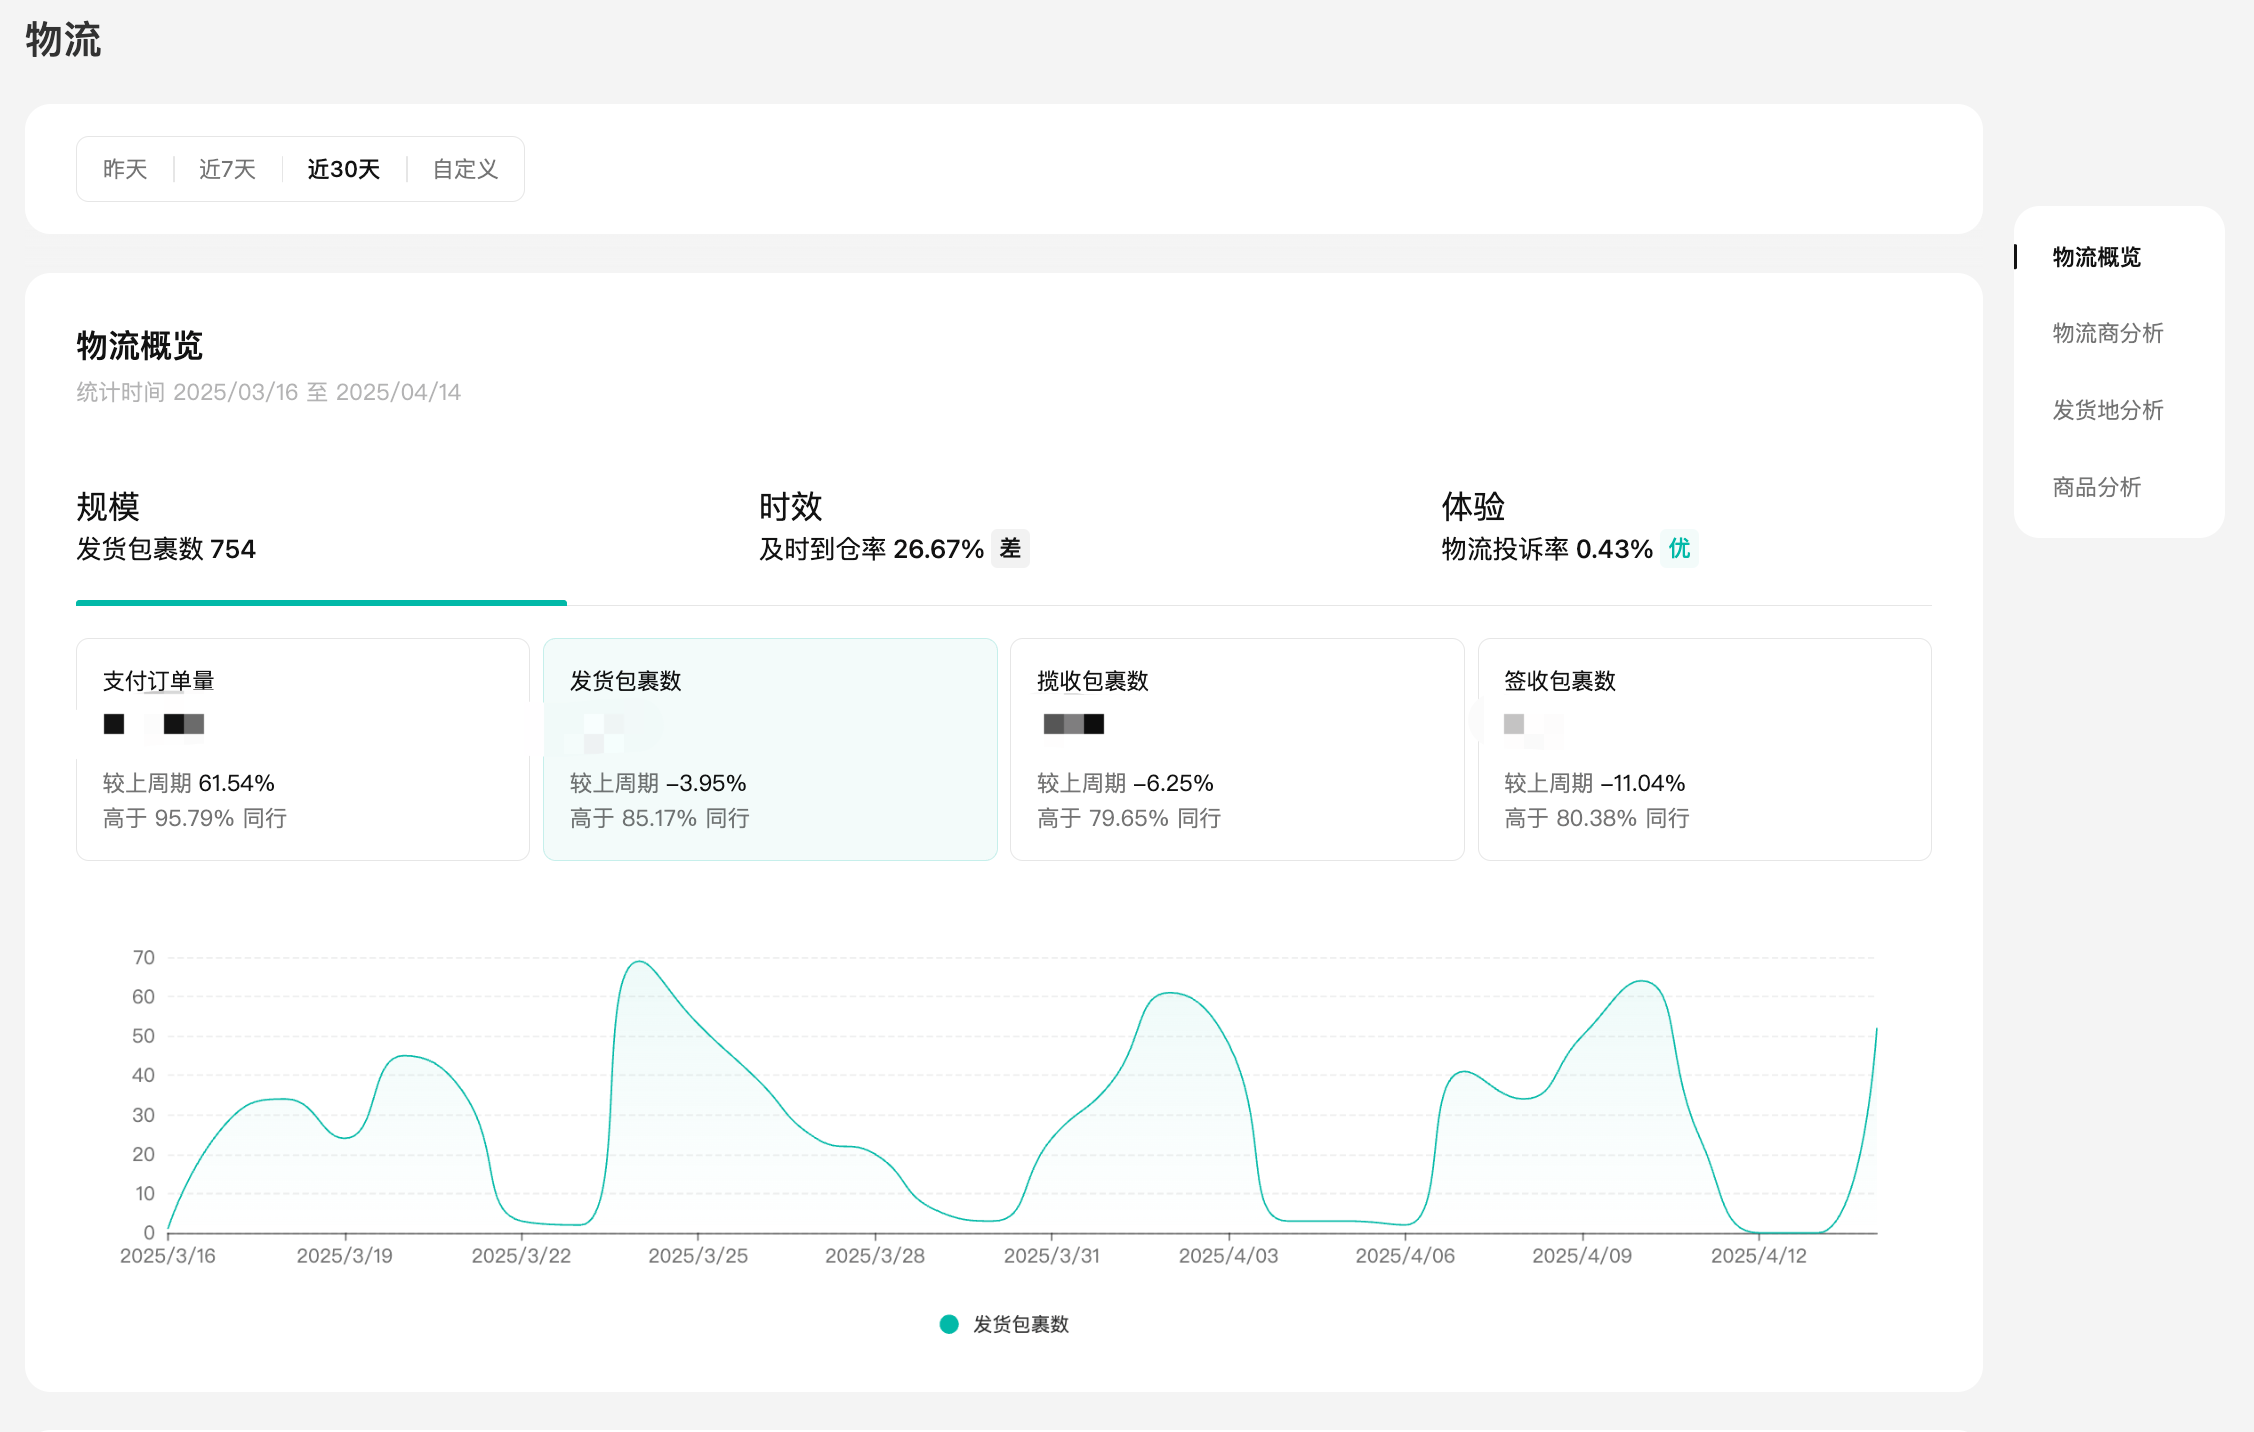This screenshot has width=2254, height=1432.
Task: Select 近7天 time range
Action: (227, 169)
